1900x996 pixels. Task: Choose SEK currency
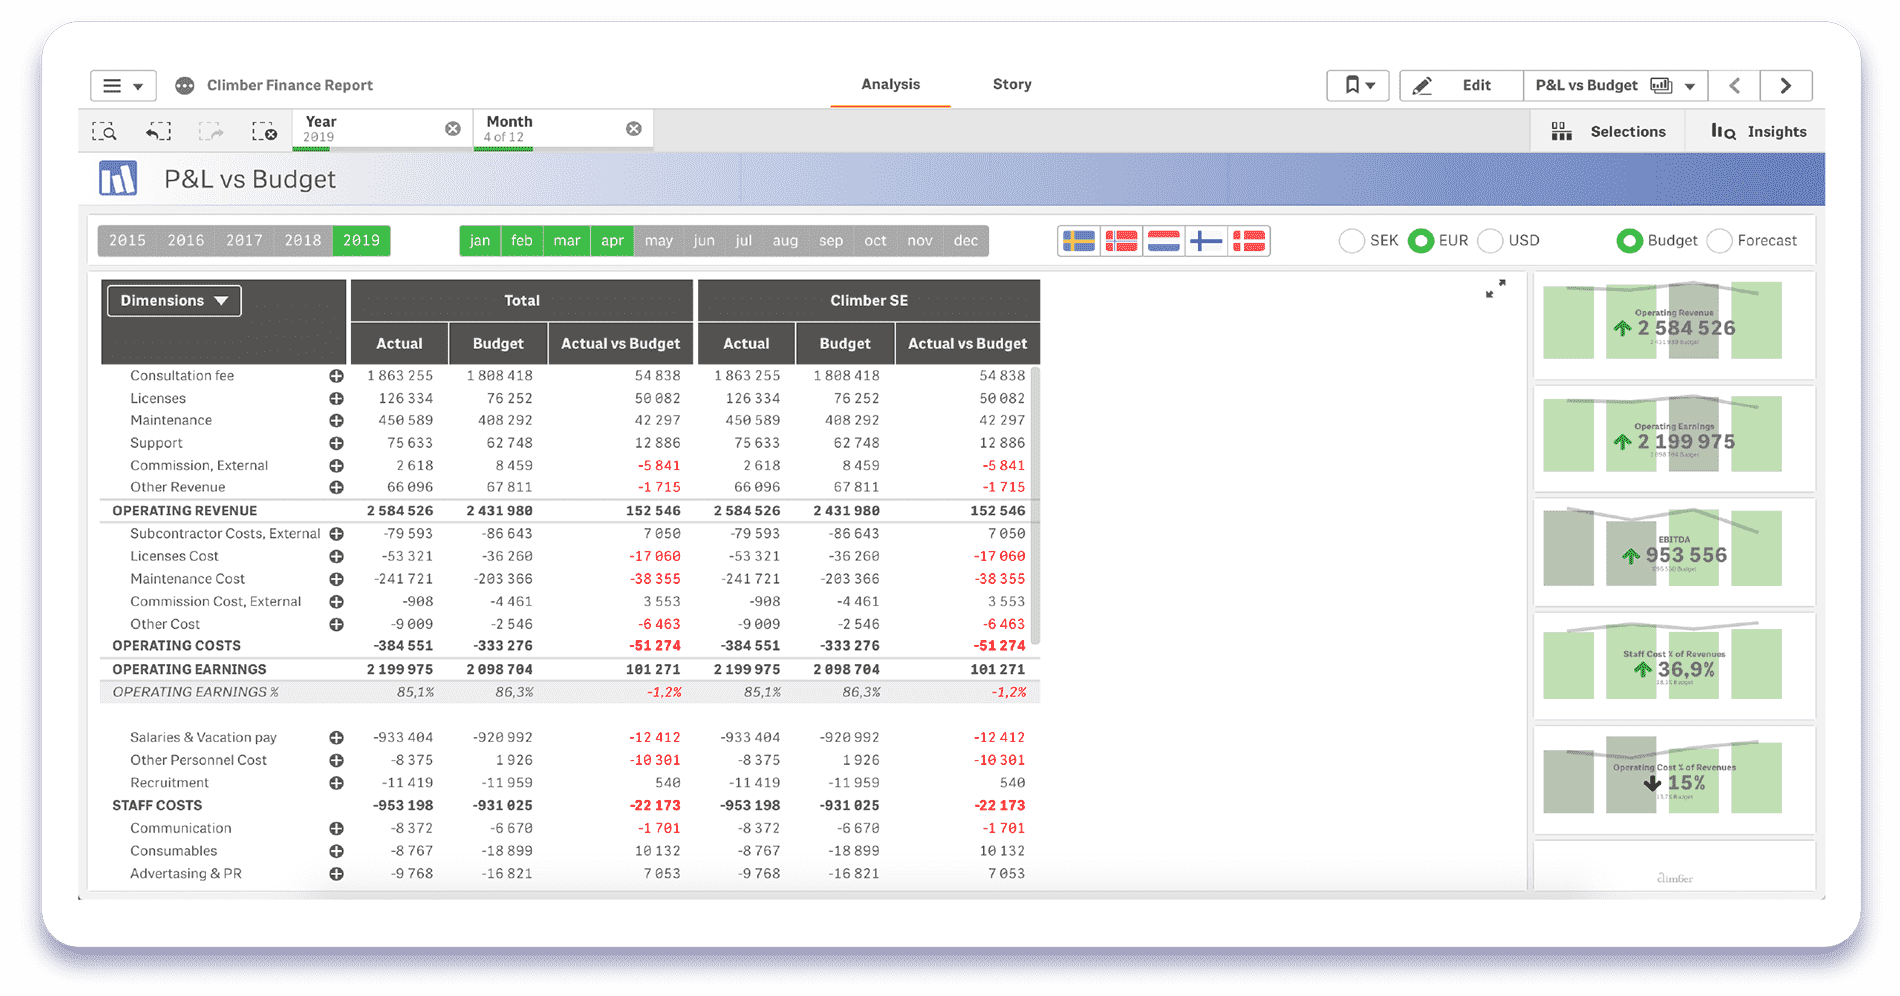1352,241
